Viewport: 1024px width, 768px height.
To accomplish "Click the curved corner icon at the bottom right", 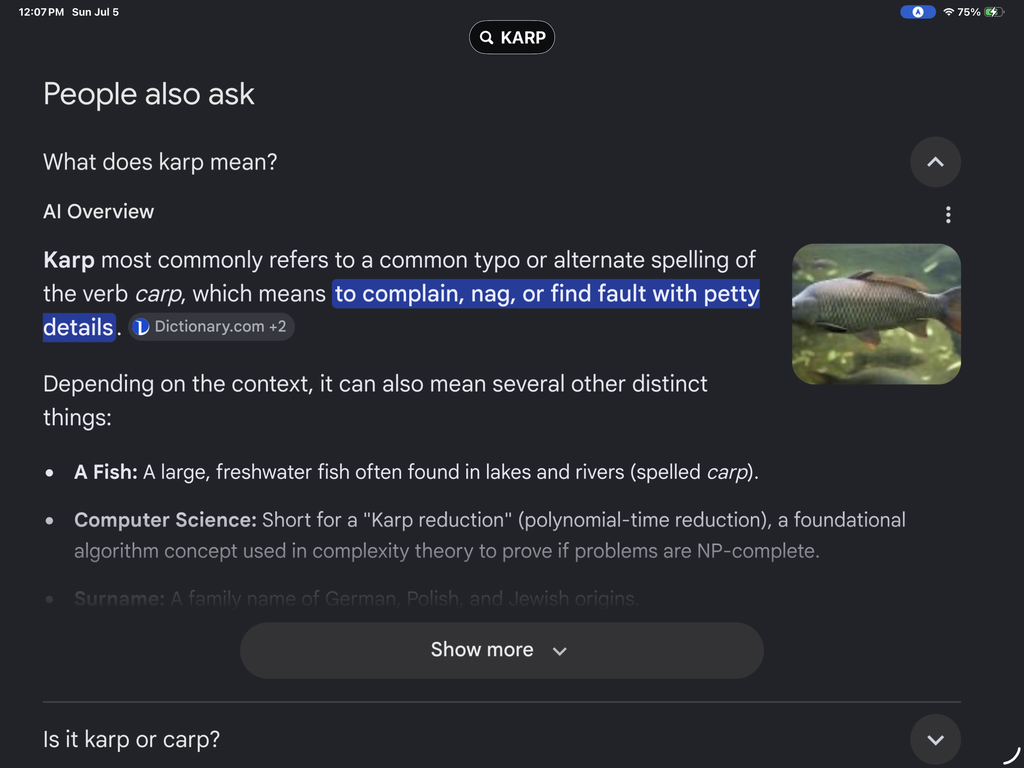I will tap(1012, 755).
